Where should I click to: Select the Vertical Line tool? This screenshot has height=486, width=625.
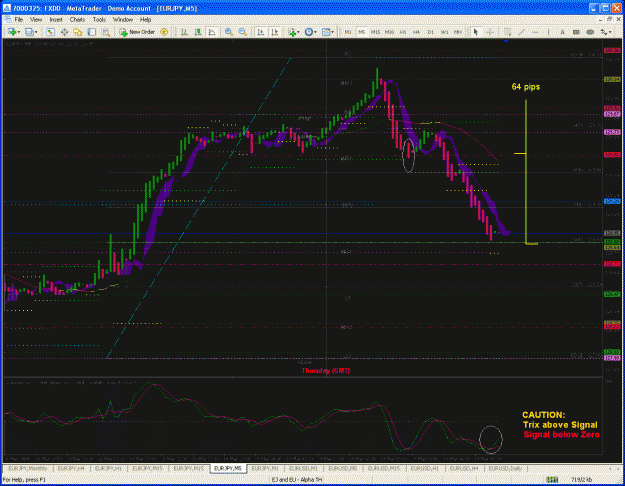pos(549,32)
